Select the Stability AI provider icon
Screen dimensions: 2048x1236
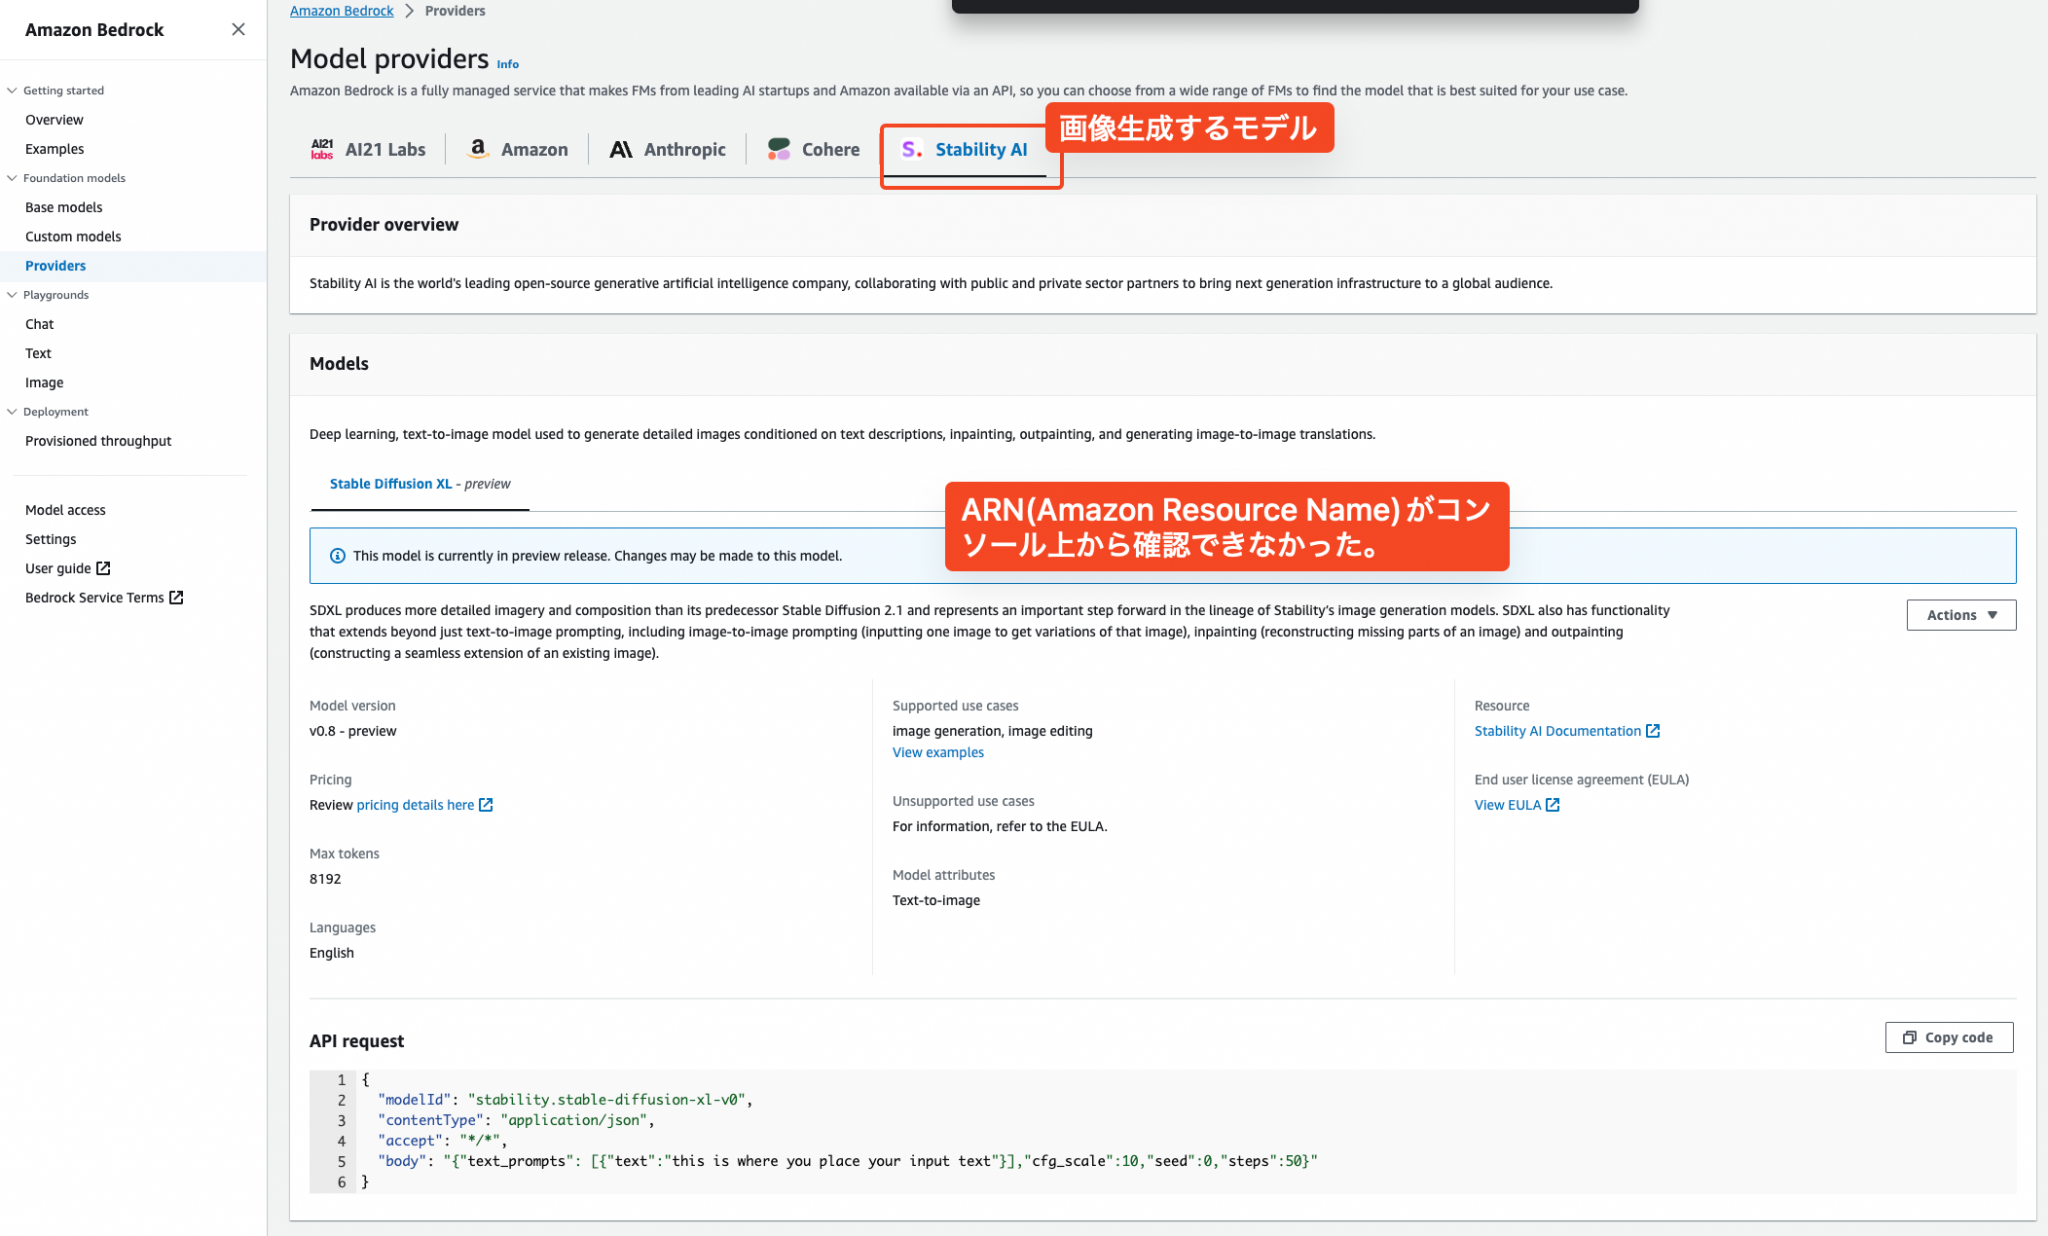point(910,148)
